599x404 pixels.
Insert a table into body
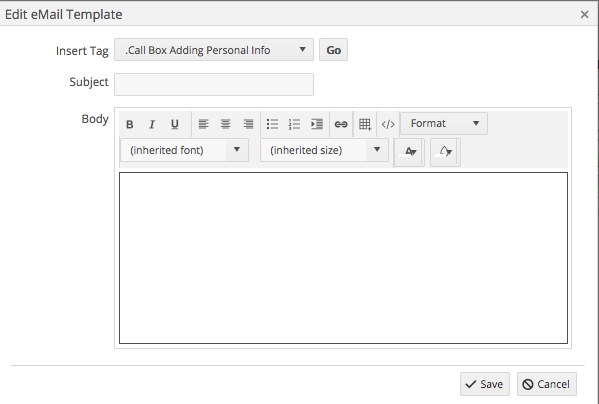[365, 124]
